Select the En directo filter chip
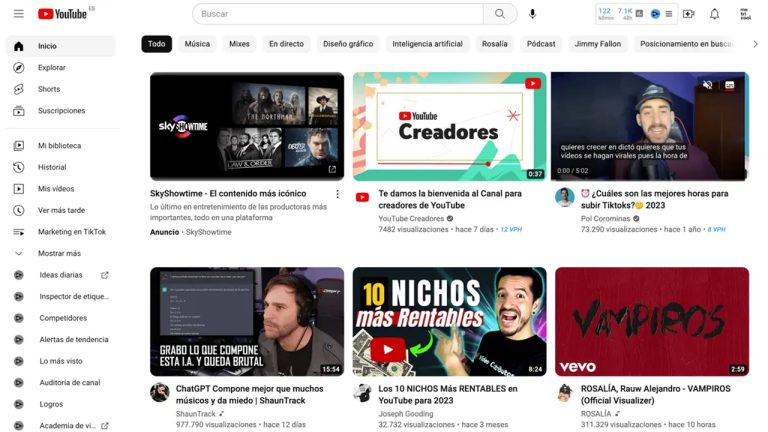The width and height of the screenshot is (768, 432). coord(287,44)
